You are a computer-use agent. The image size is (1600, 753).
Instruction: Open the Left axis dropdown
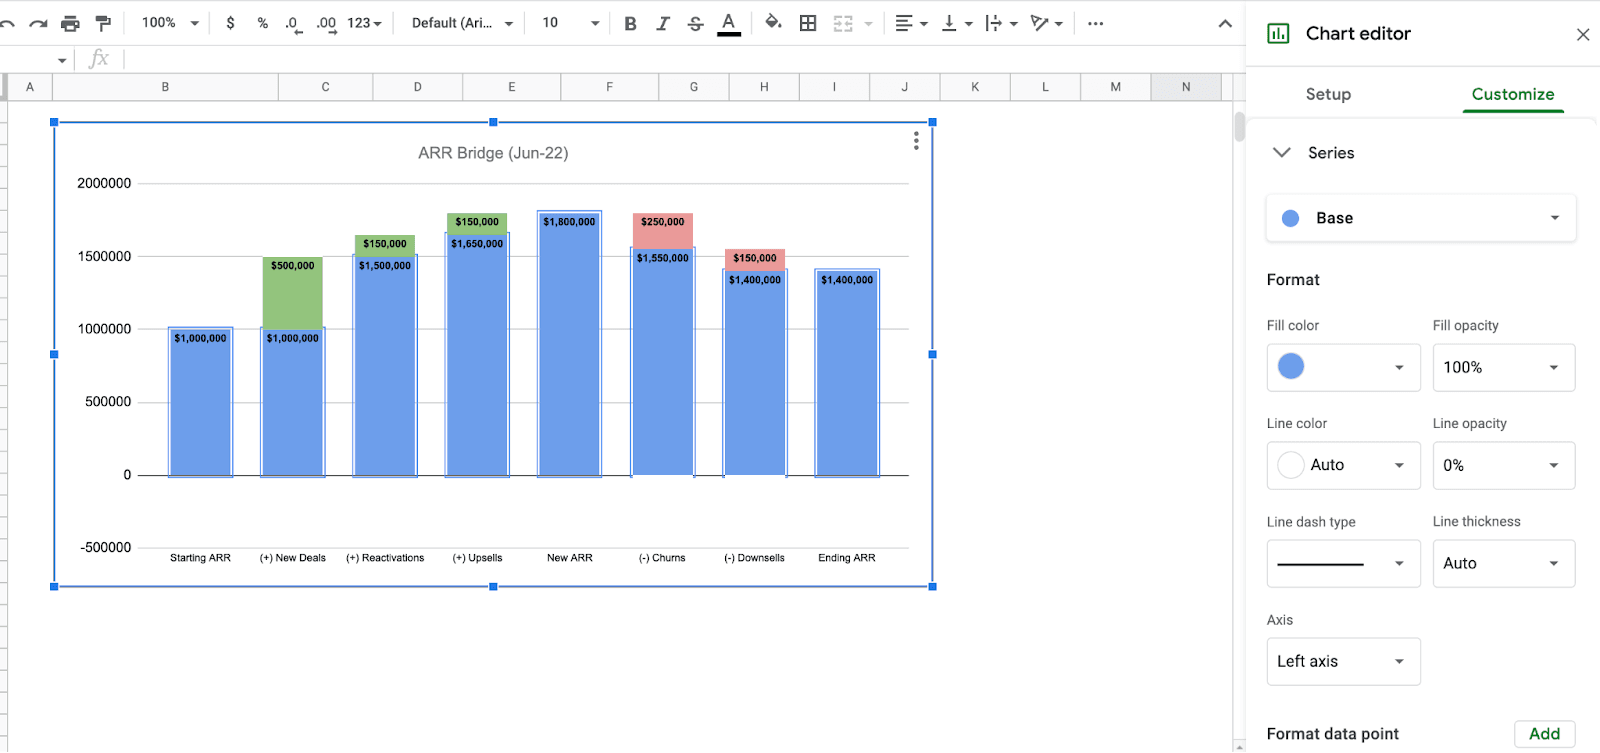(x=1342, y=661)
